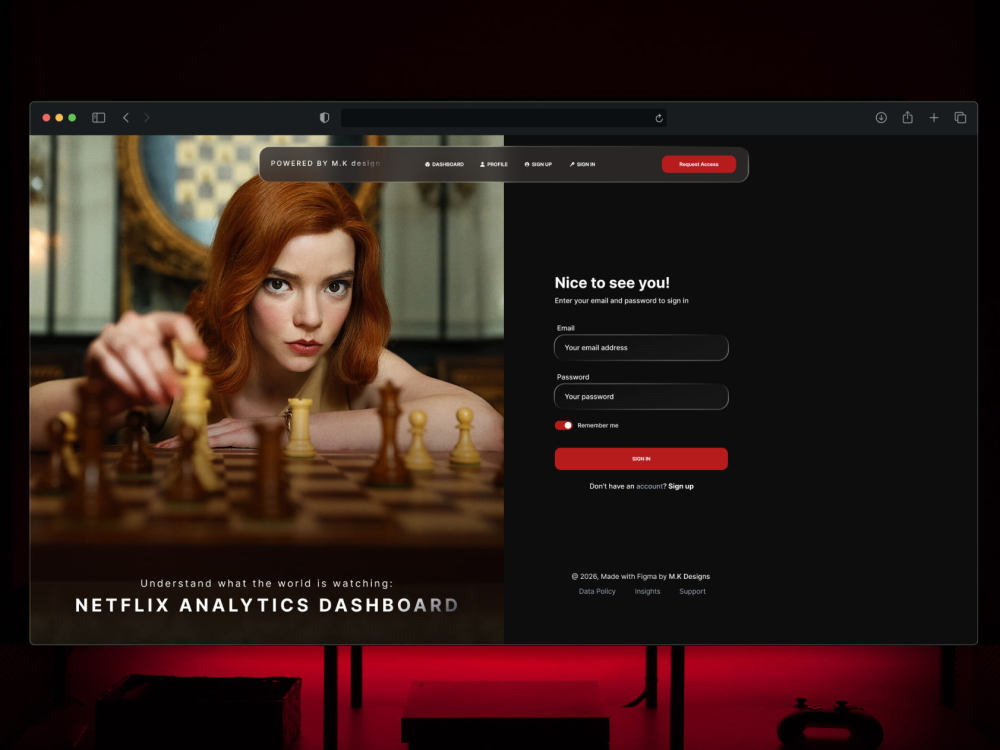Open the Data Policy footer link
This screenshot has width=1000, height=750.
(x=597, y=591)
